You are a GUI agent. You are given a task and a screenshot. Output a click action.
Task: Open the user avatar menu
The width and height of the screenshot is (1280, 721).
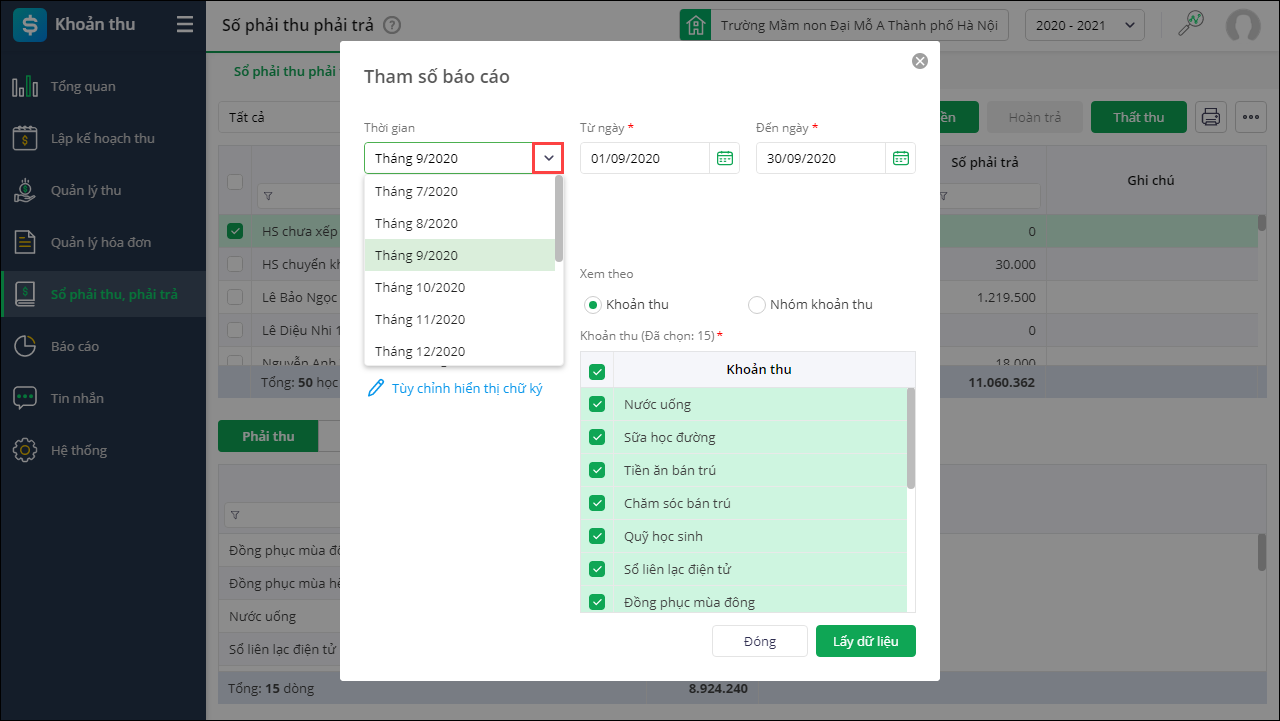(x=1243, y=25)
